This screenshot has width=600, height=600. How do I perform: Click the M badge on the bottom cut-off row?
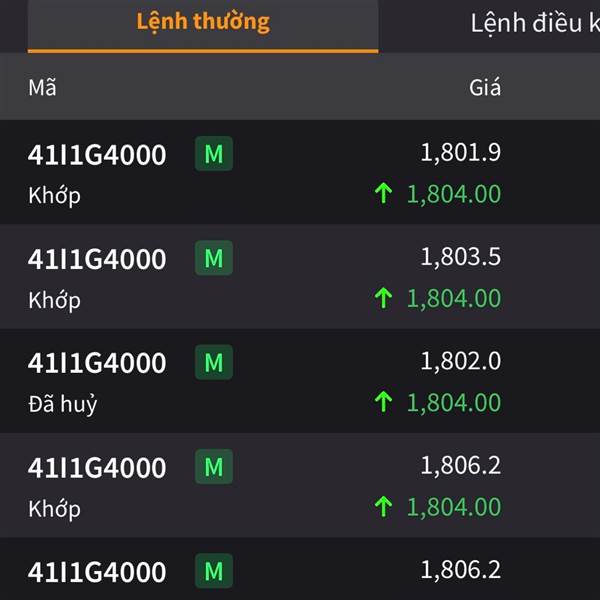(x=213, y=571)
